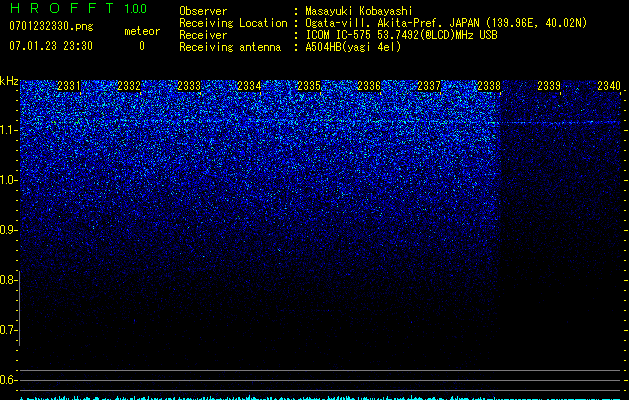This screenshot has width=629, height=400.
Task: Click the Receiving Location label
Action: click(x=233, y=23)
